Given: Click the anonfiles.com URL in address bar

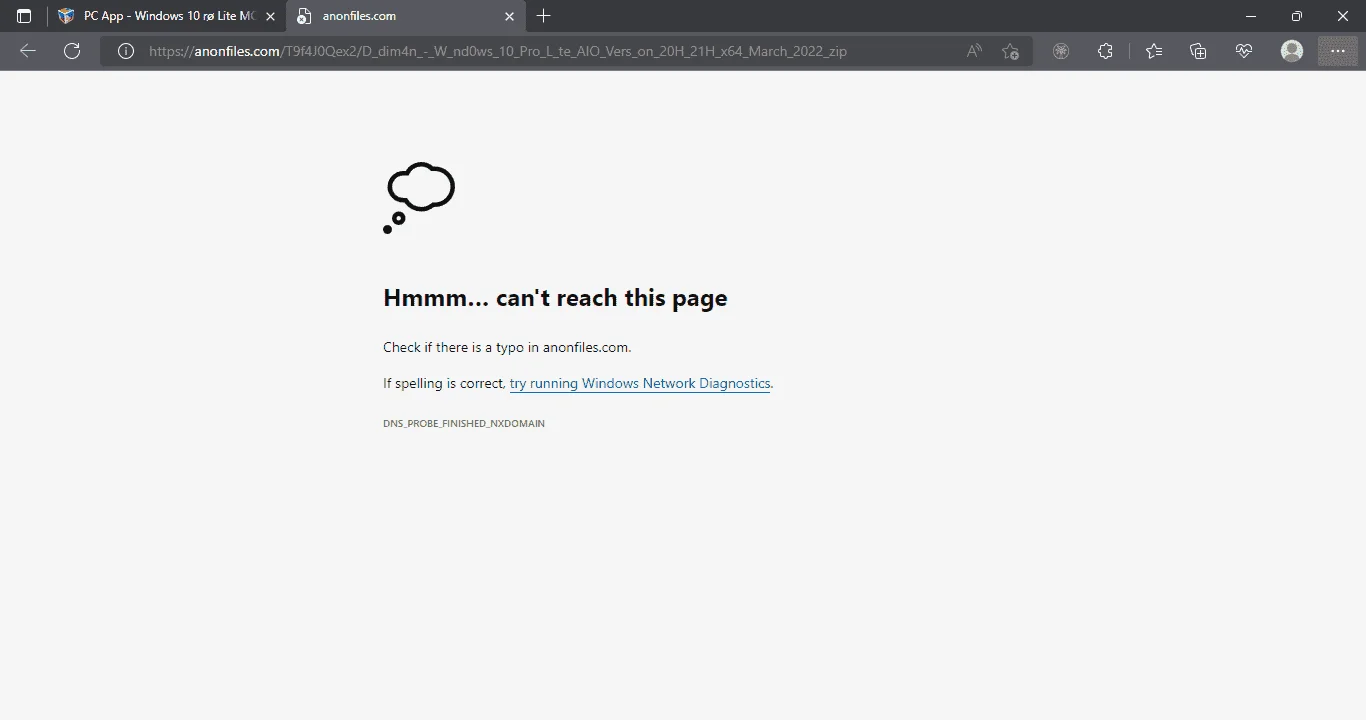Looking at the screenshot, I should 497,51.
